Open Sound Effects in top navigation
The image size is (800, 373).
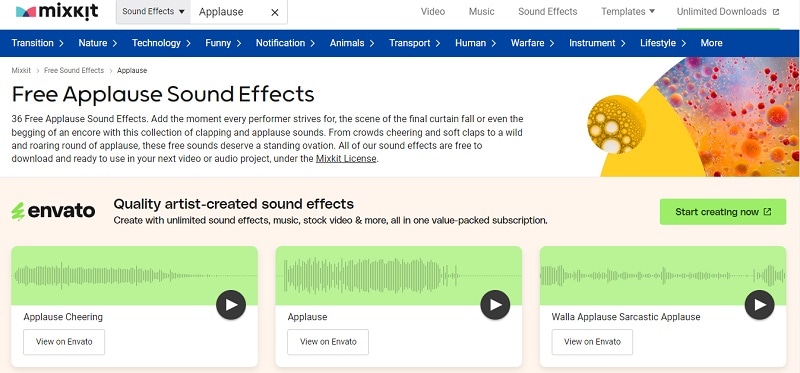pyautogui.click(x=547, y=12)
